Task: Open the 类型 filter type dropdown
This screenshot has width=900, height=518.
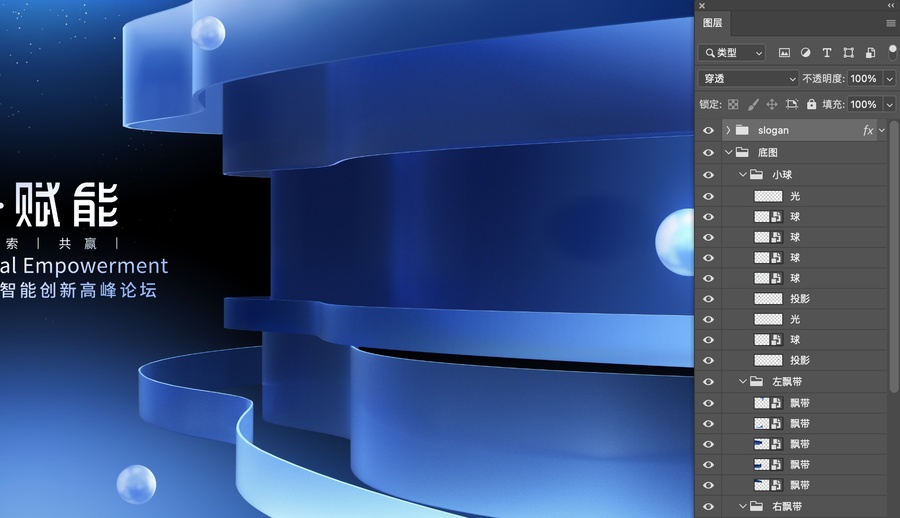Action: pos(732,53)
